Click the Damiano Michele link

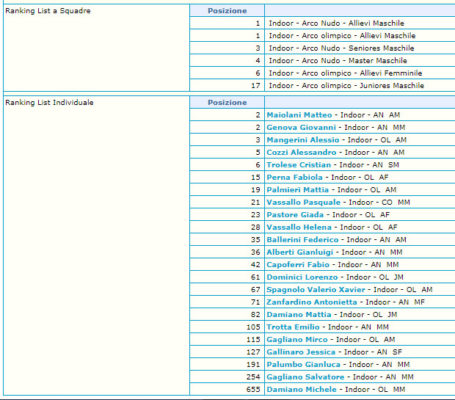pyautogui.click(x=301, y=390)
